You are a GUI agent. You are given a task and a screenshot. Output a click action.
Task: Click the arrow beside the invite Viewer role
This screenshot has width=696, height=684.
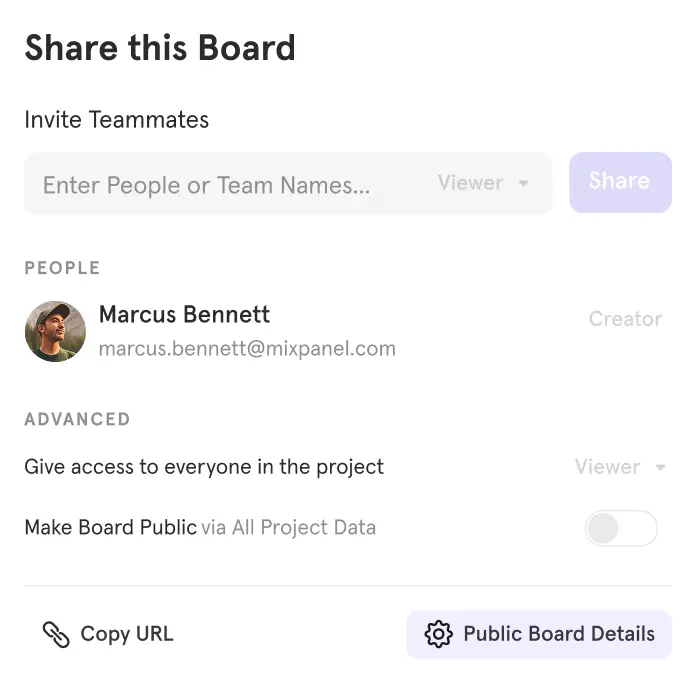coord(523,184)
